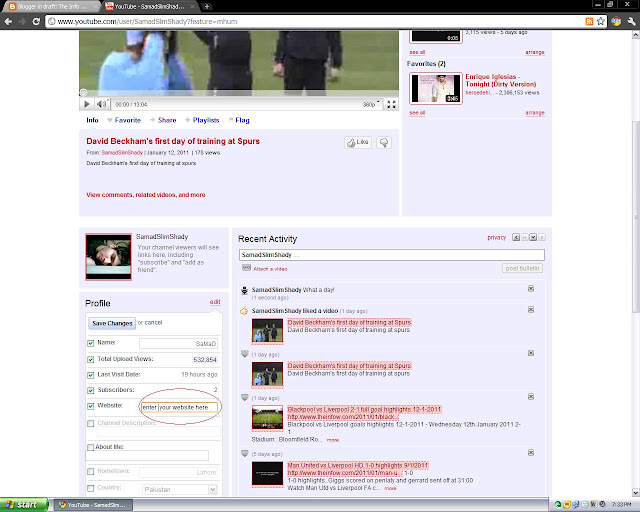Open Blackpool vs Liverpool video thumbnail
Viewport: 640px width, 512px height.
coord(267,418)
